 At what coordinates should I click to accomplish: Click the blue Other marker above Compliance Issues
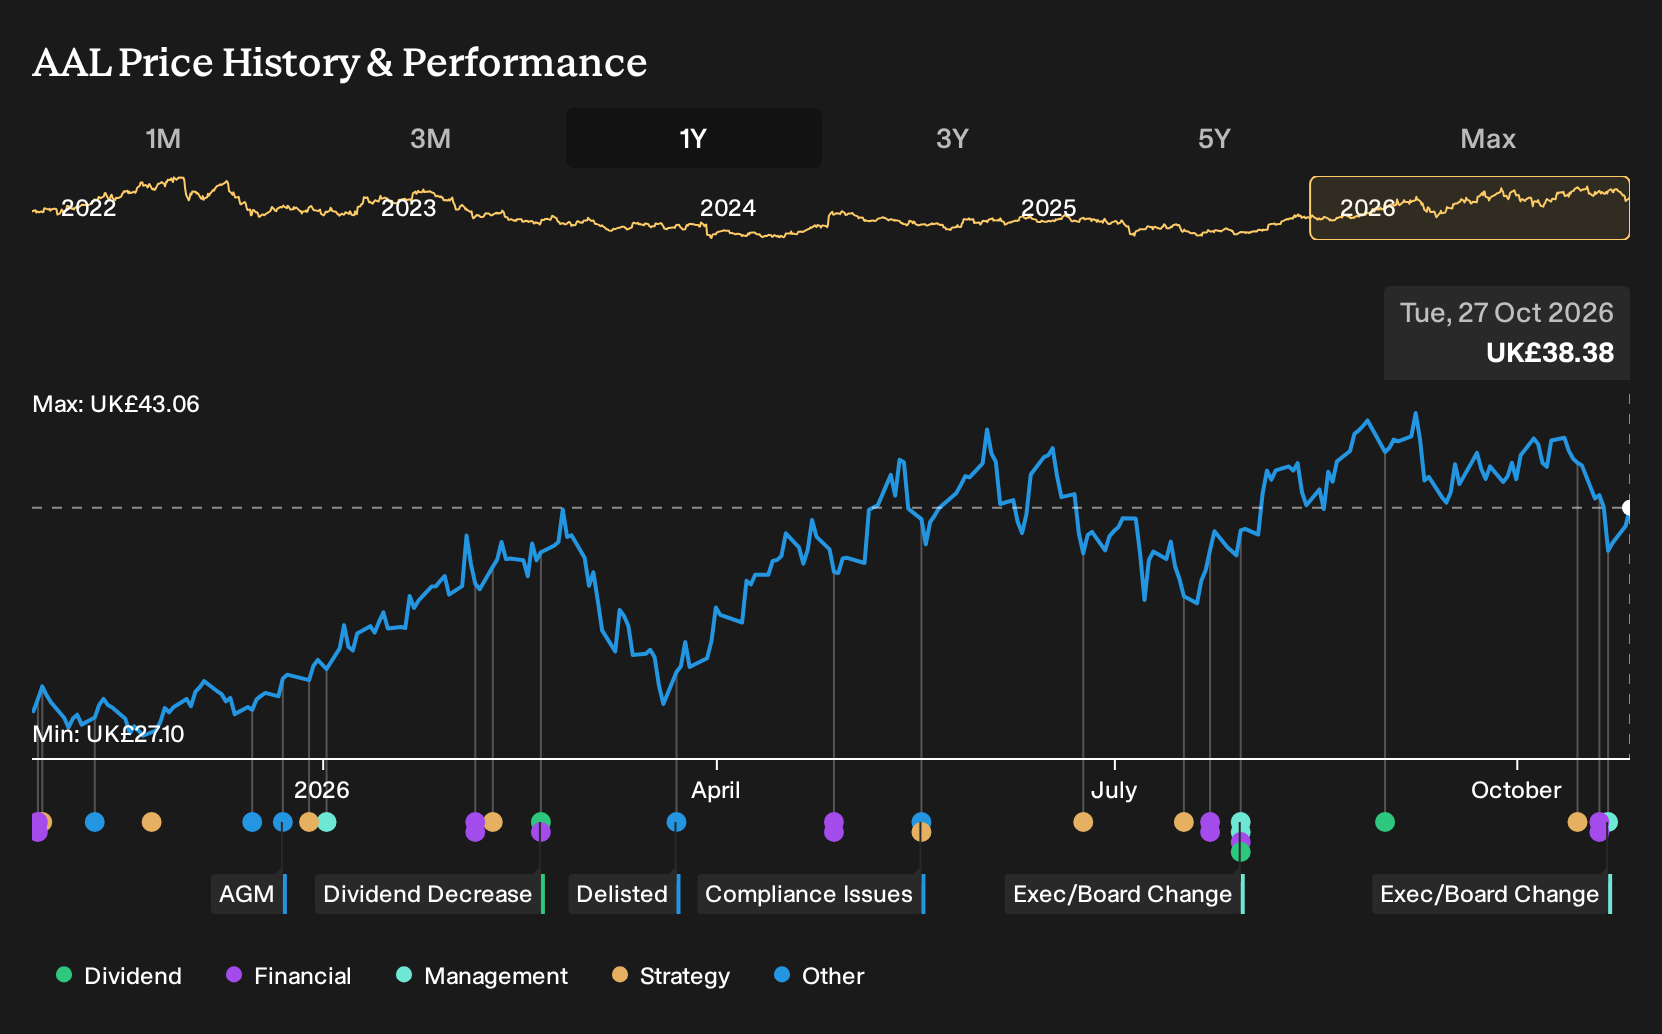pos(921,821)
